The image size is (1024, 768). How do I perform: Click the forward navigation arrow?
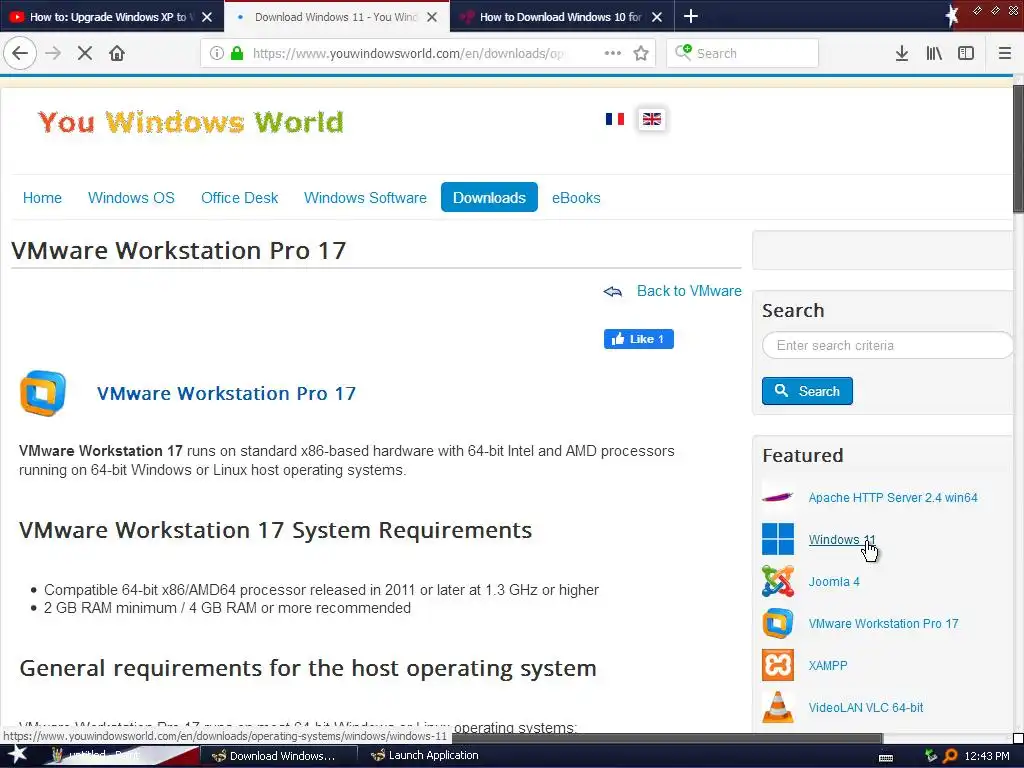point(53,54)
